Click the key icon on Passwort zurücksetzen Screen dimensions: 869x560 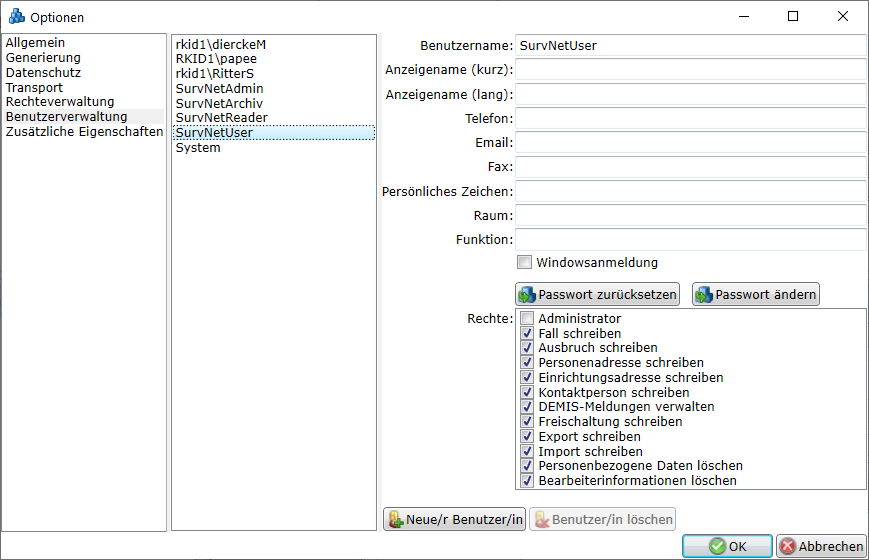pos(527,295)
